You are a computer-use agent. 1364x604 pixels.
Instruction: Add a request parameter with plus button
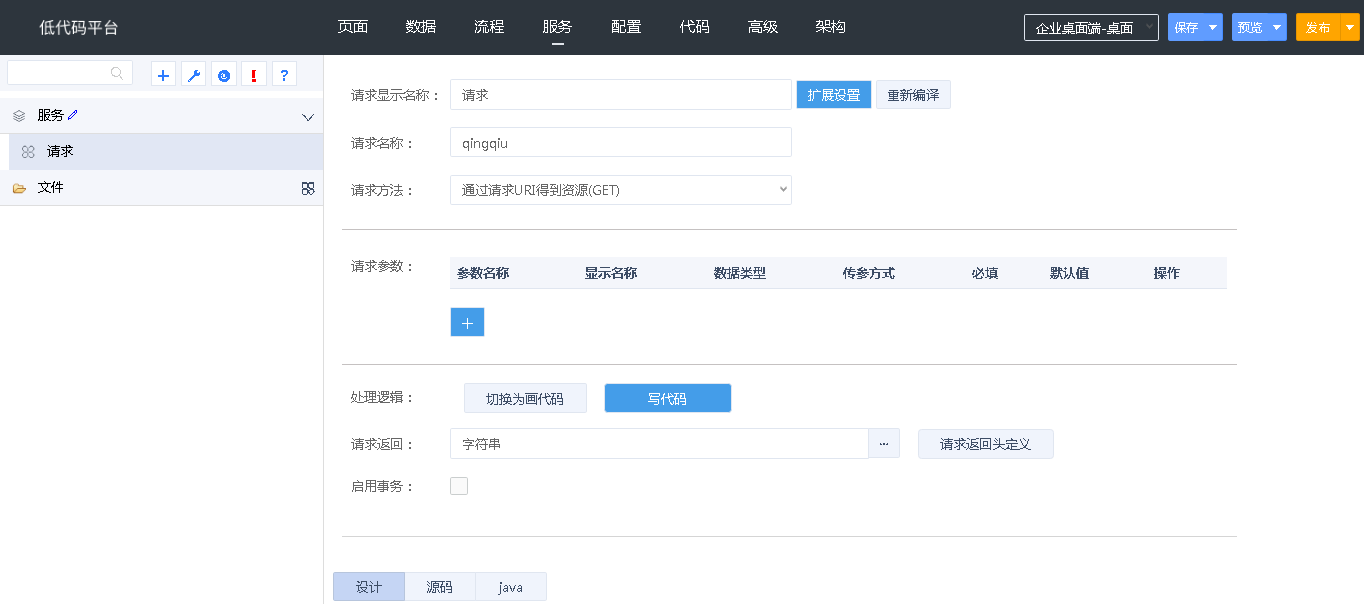tap(467, 322)
